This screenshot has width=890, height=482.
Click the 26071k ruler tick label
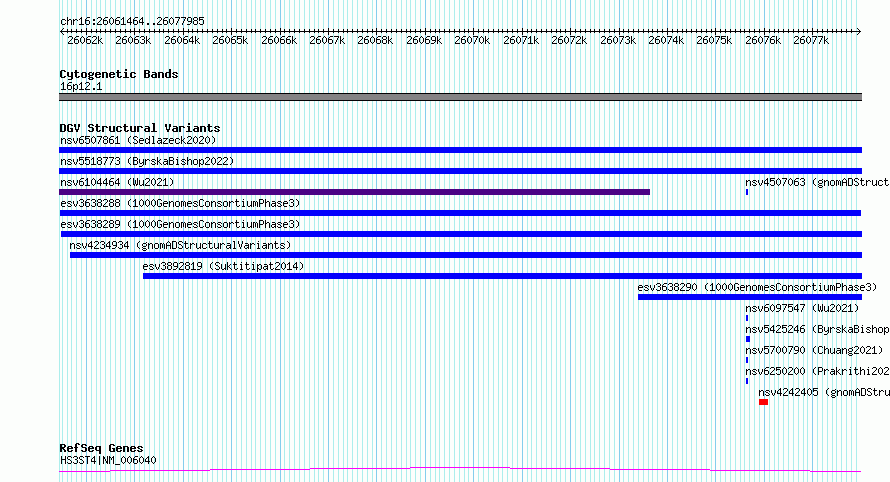[521, 40]
